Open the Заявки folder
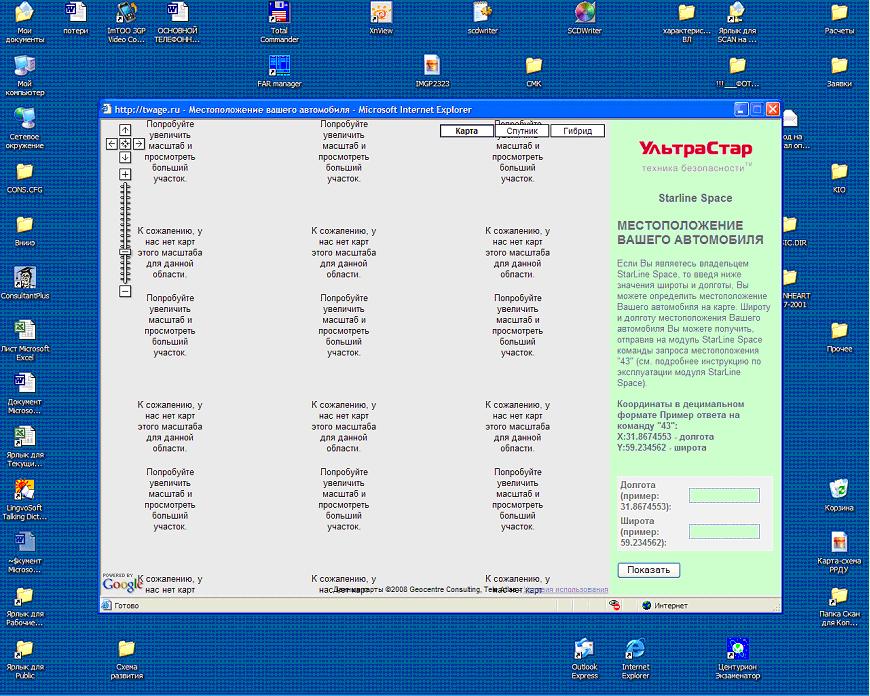This screenshot has width=870, height=696. (x=839, y=72)
